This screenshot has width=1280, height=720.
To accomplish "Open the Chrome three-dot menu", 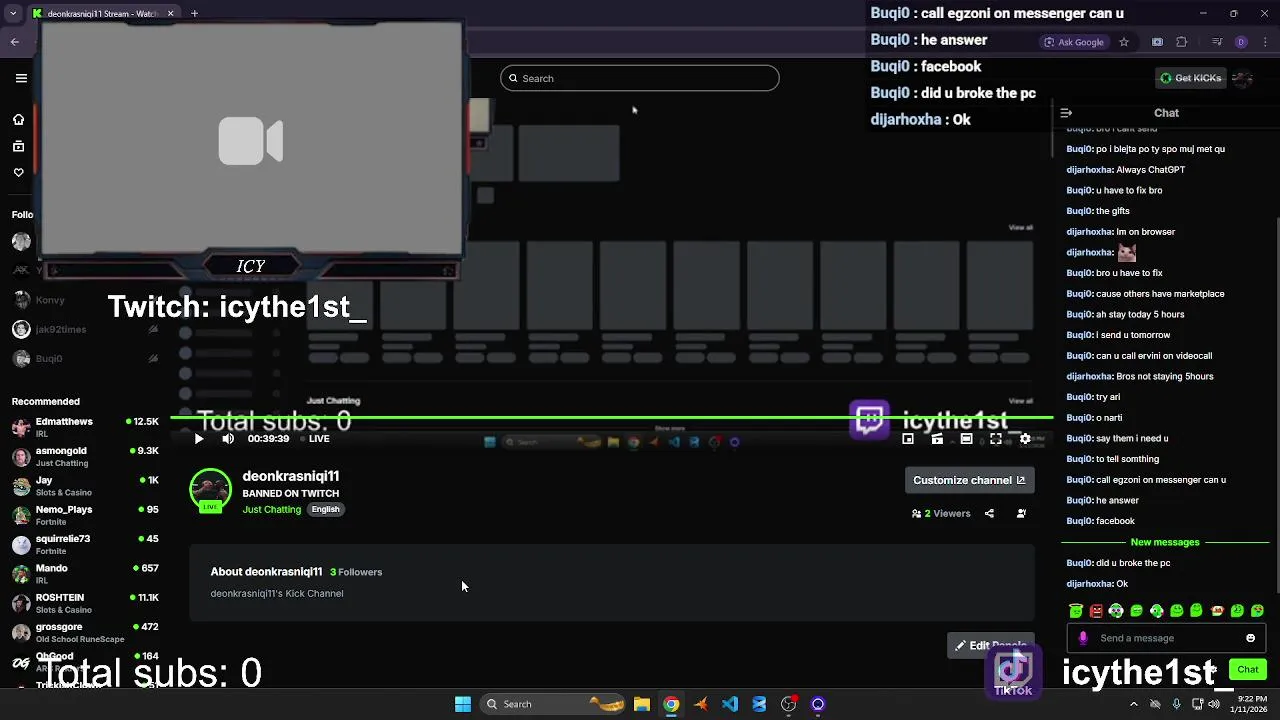I will point(1266,42).
